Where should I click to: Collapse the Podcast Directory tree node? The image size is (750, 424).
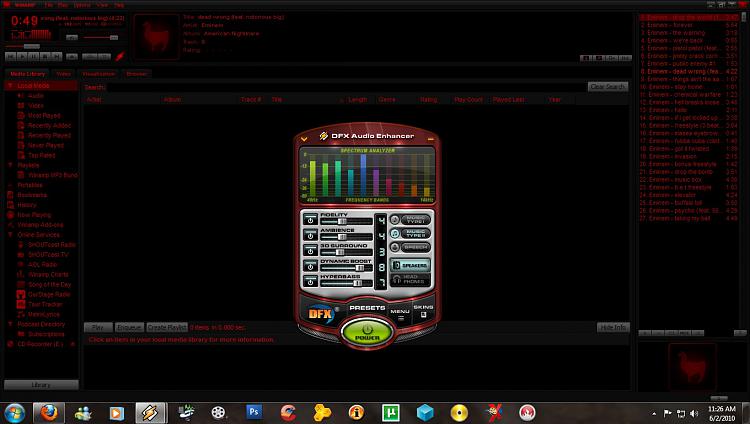pos(10,324)
